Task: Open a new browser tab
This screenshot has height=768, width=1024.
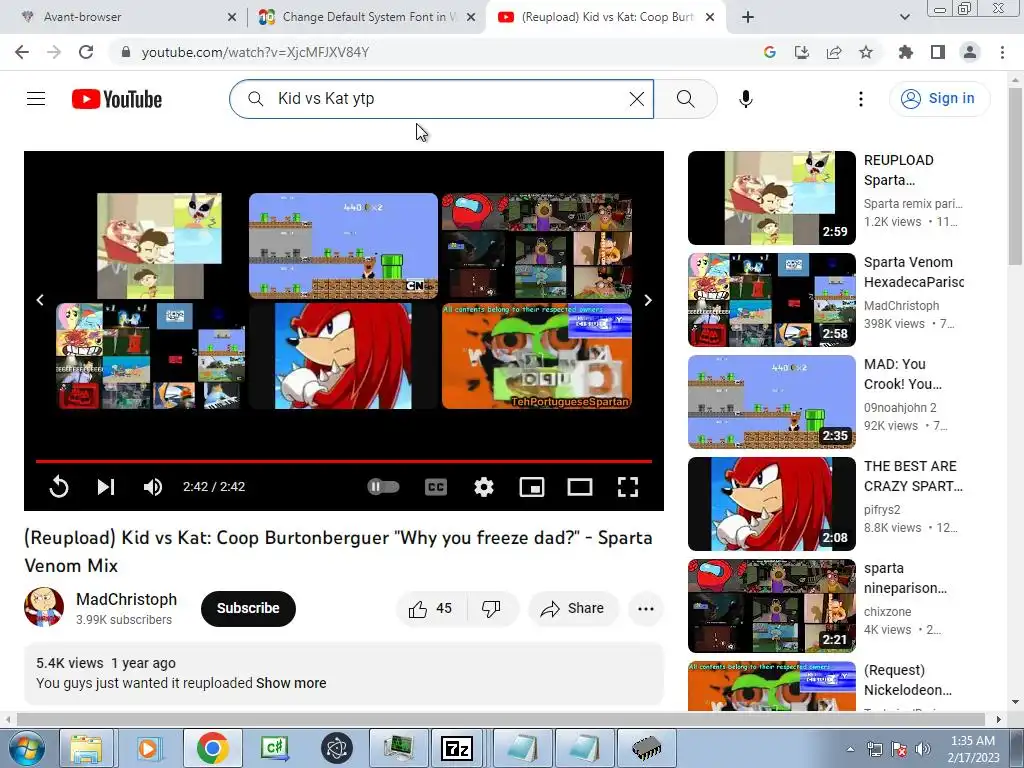Action: coord(748,17)
